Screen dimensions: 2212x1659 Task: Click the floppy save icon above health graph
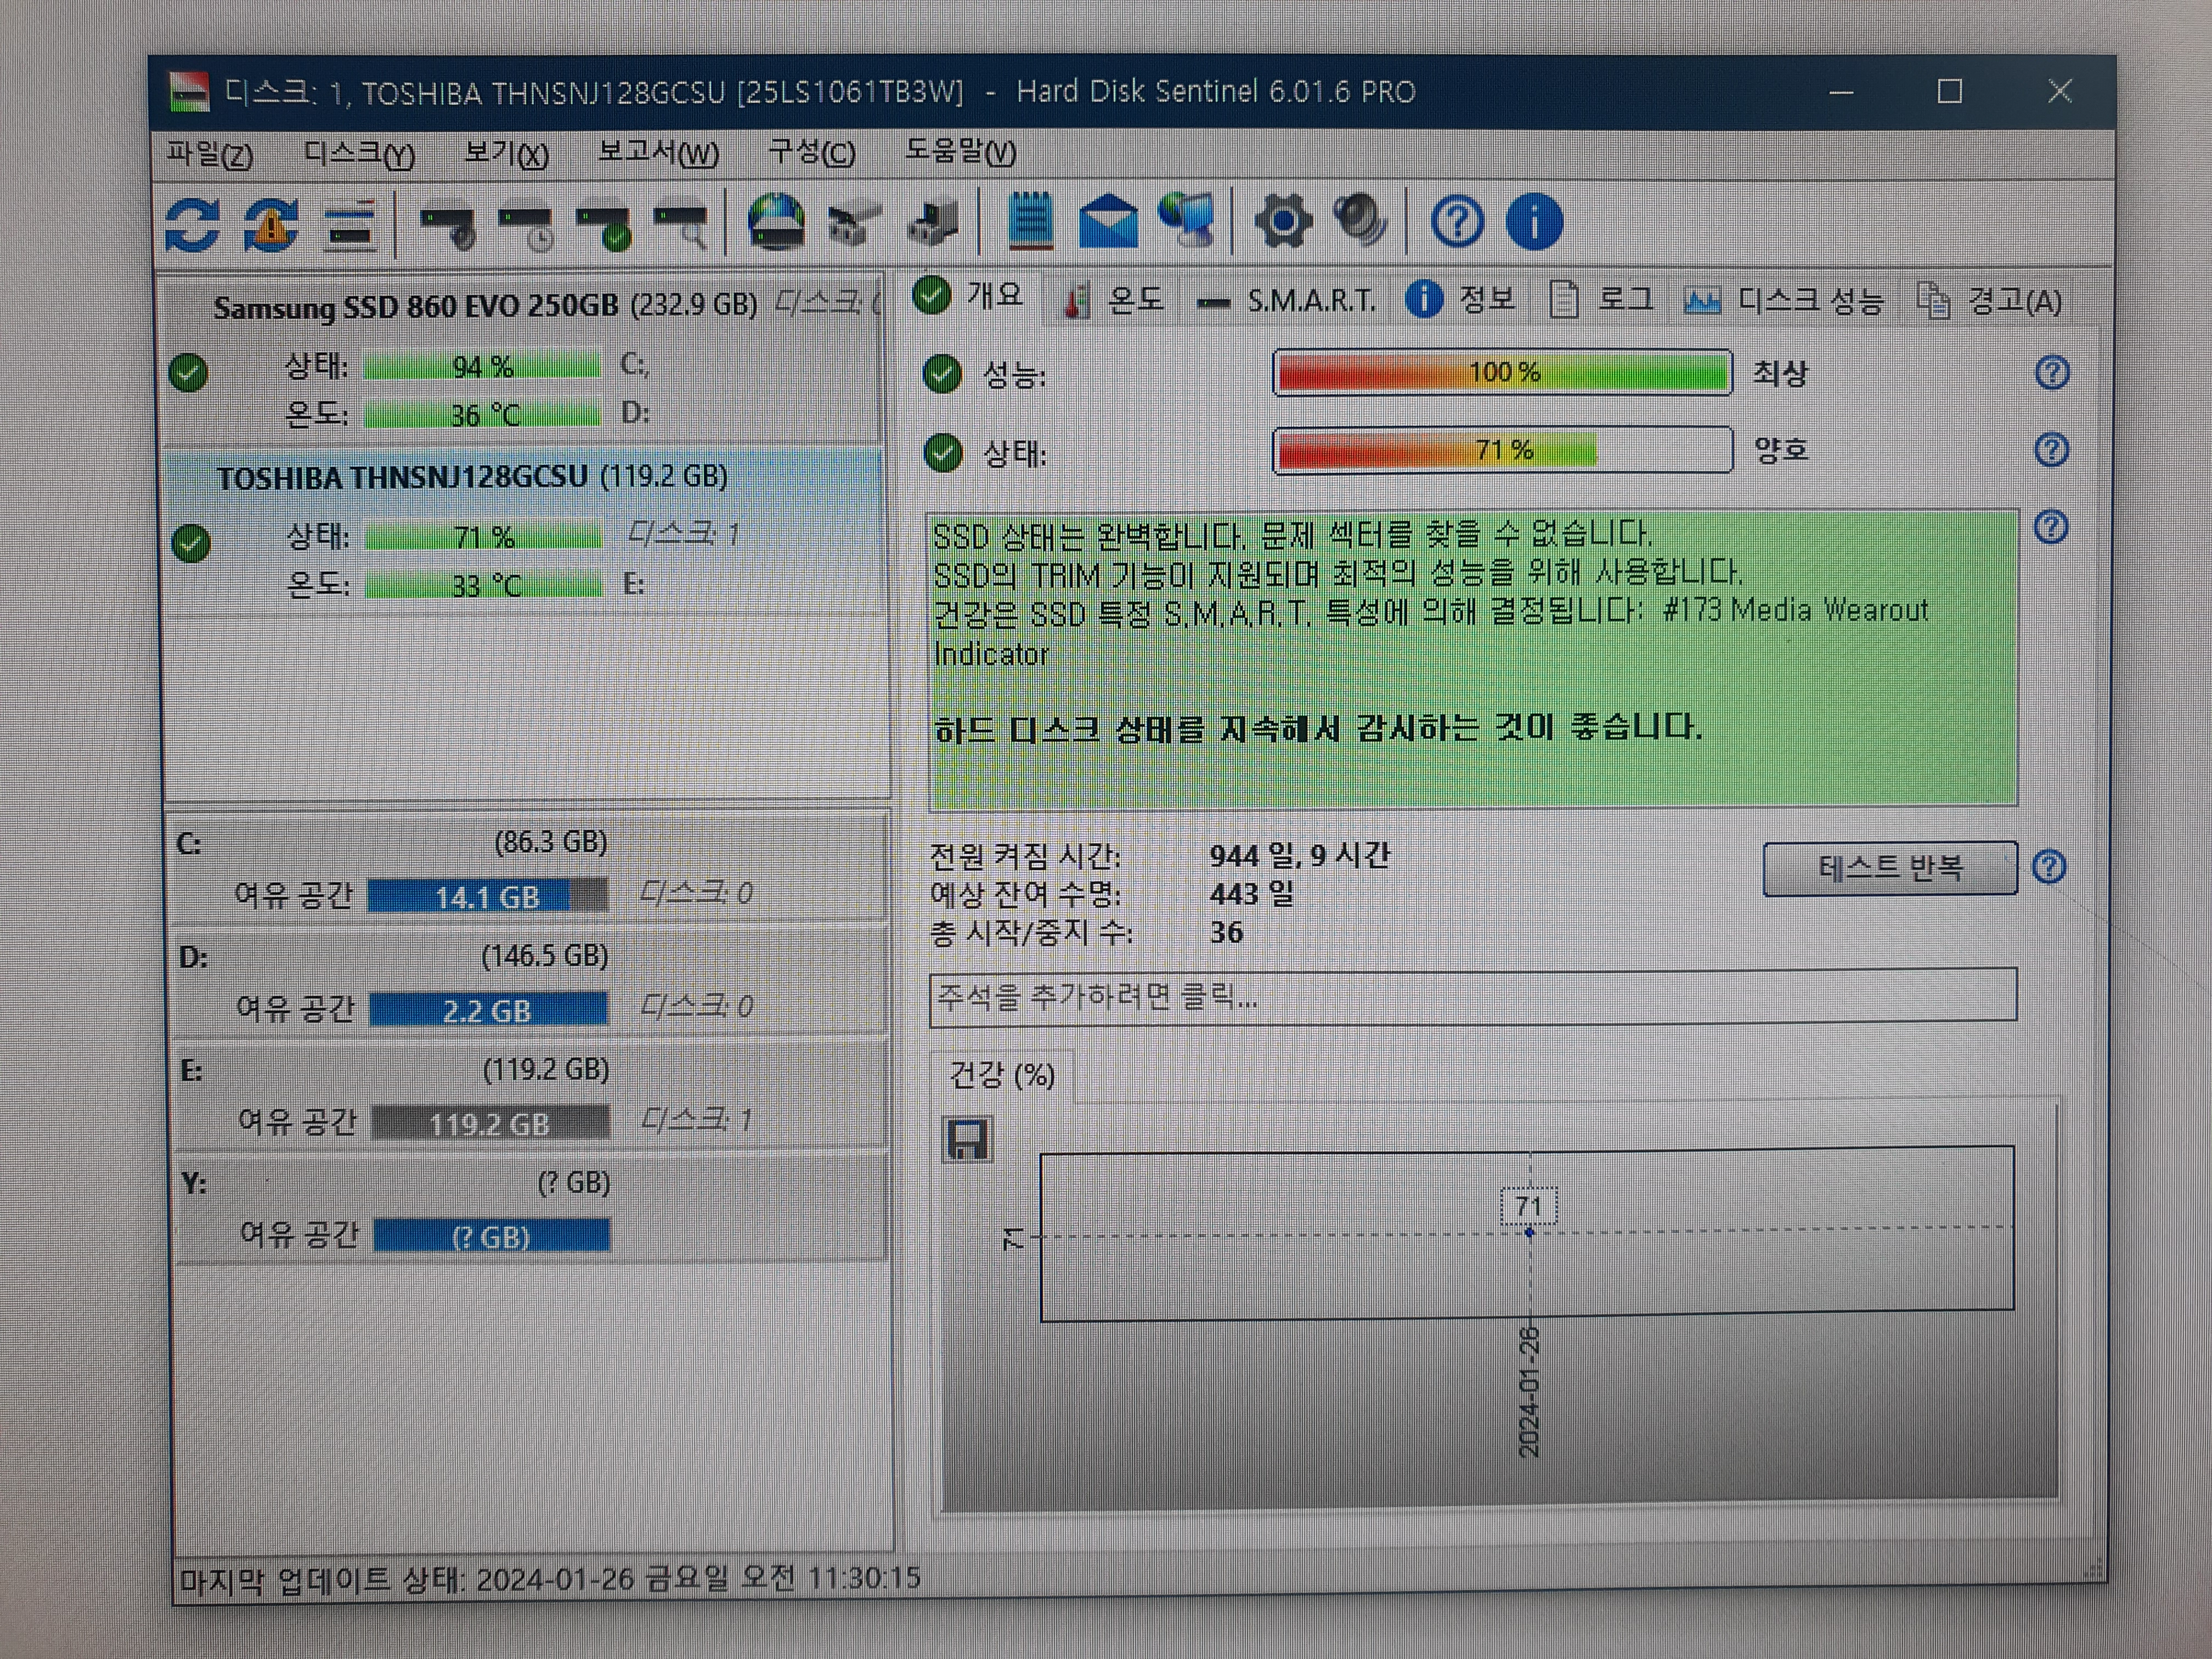tap(967, 1139)
